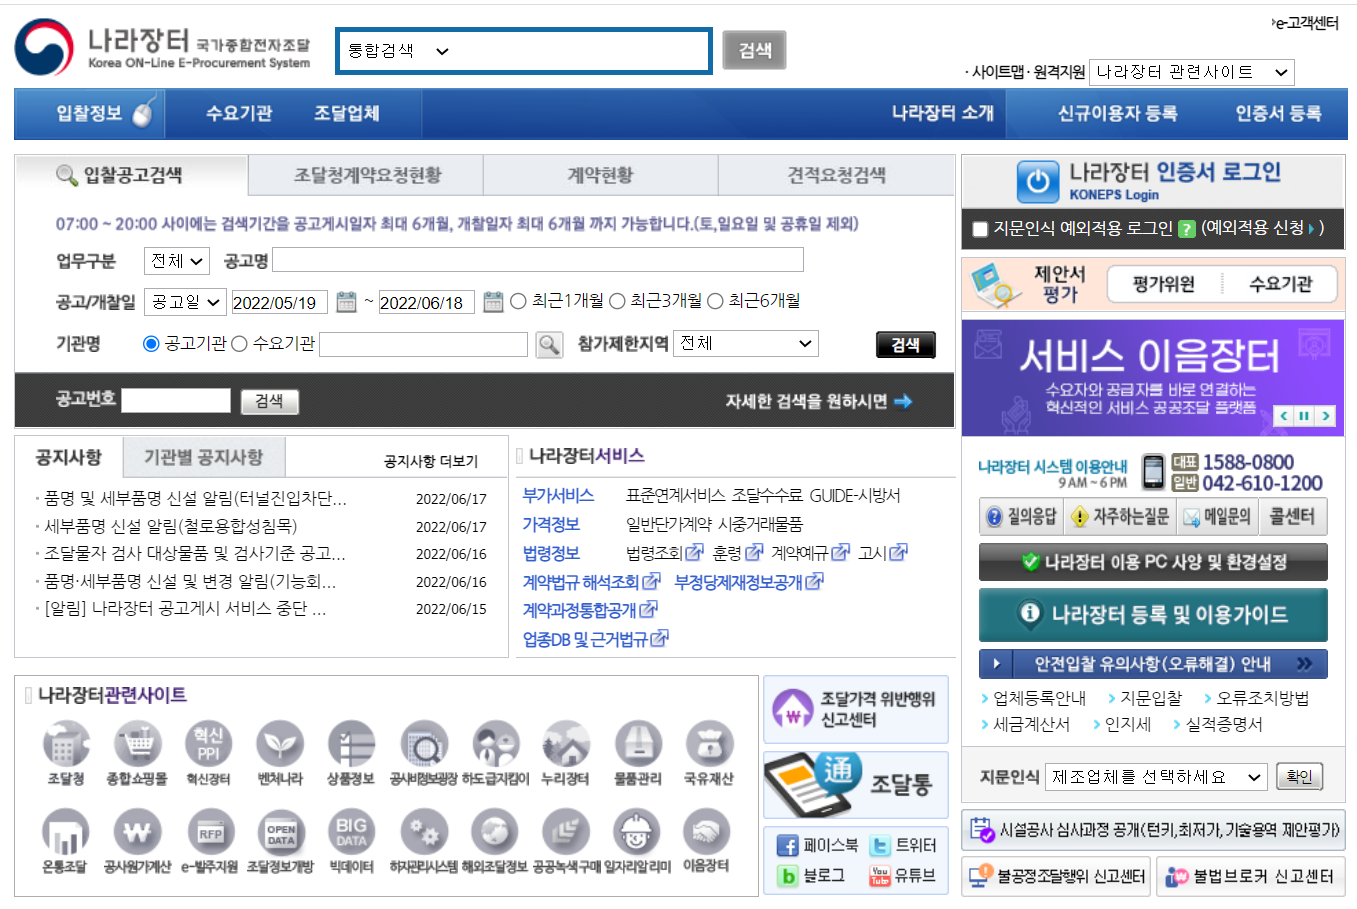The width and height of the screenshot is (1357, 909).
Task: Pause the banner slideshow
Action: (1304, 416)
